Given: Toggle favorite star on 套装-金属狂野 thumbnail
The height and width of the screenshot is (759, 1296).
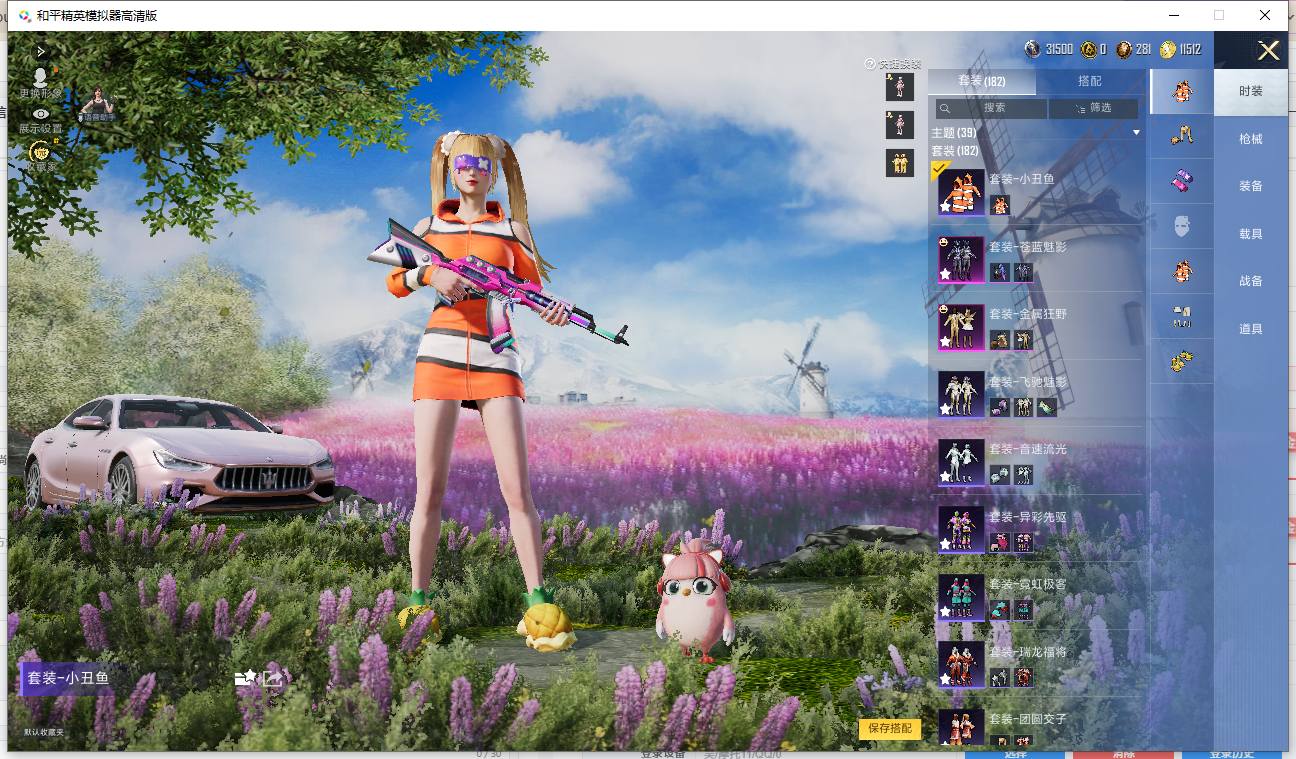Looking at the screenshot, I should pyautogui.click(x=945, y=341).
